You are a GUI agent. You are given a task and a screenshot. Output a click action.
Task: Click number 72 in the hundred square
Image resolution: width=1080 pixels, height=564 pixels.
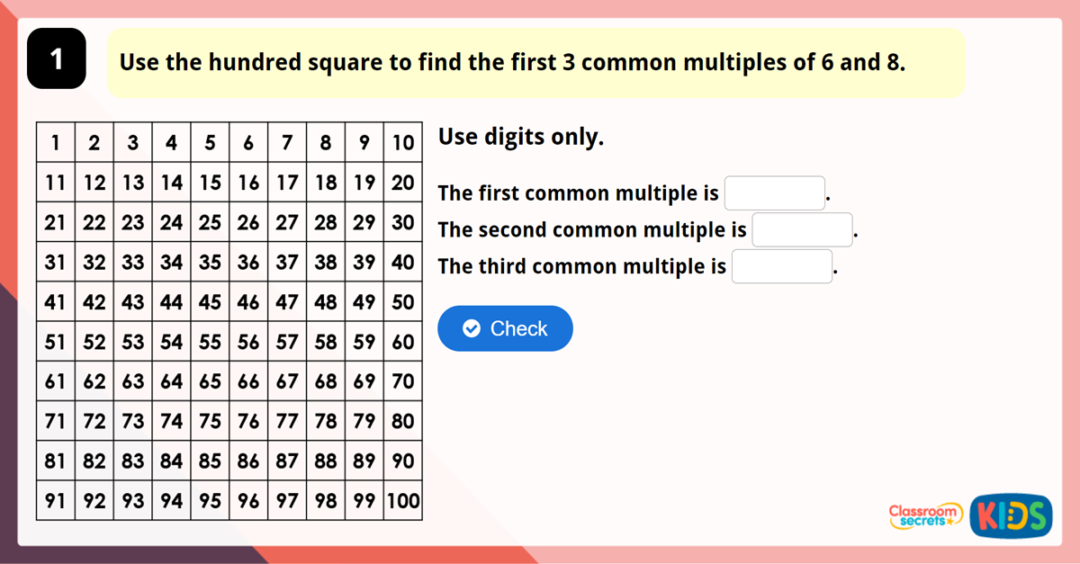tap(94, 421)
